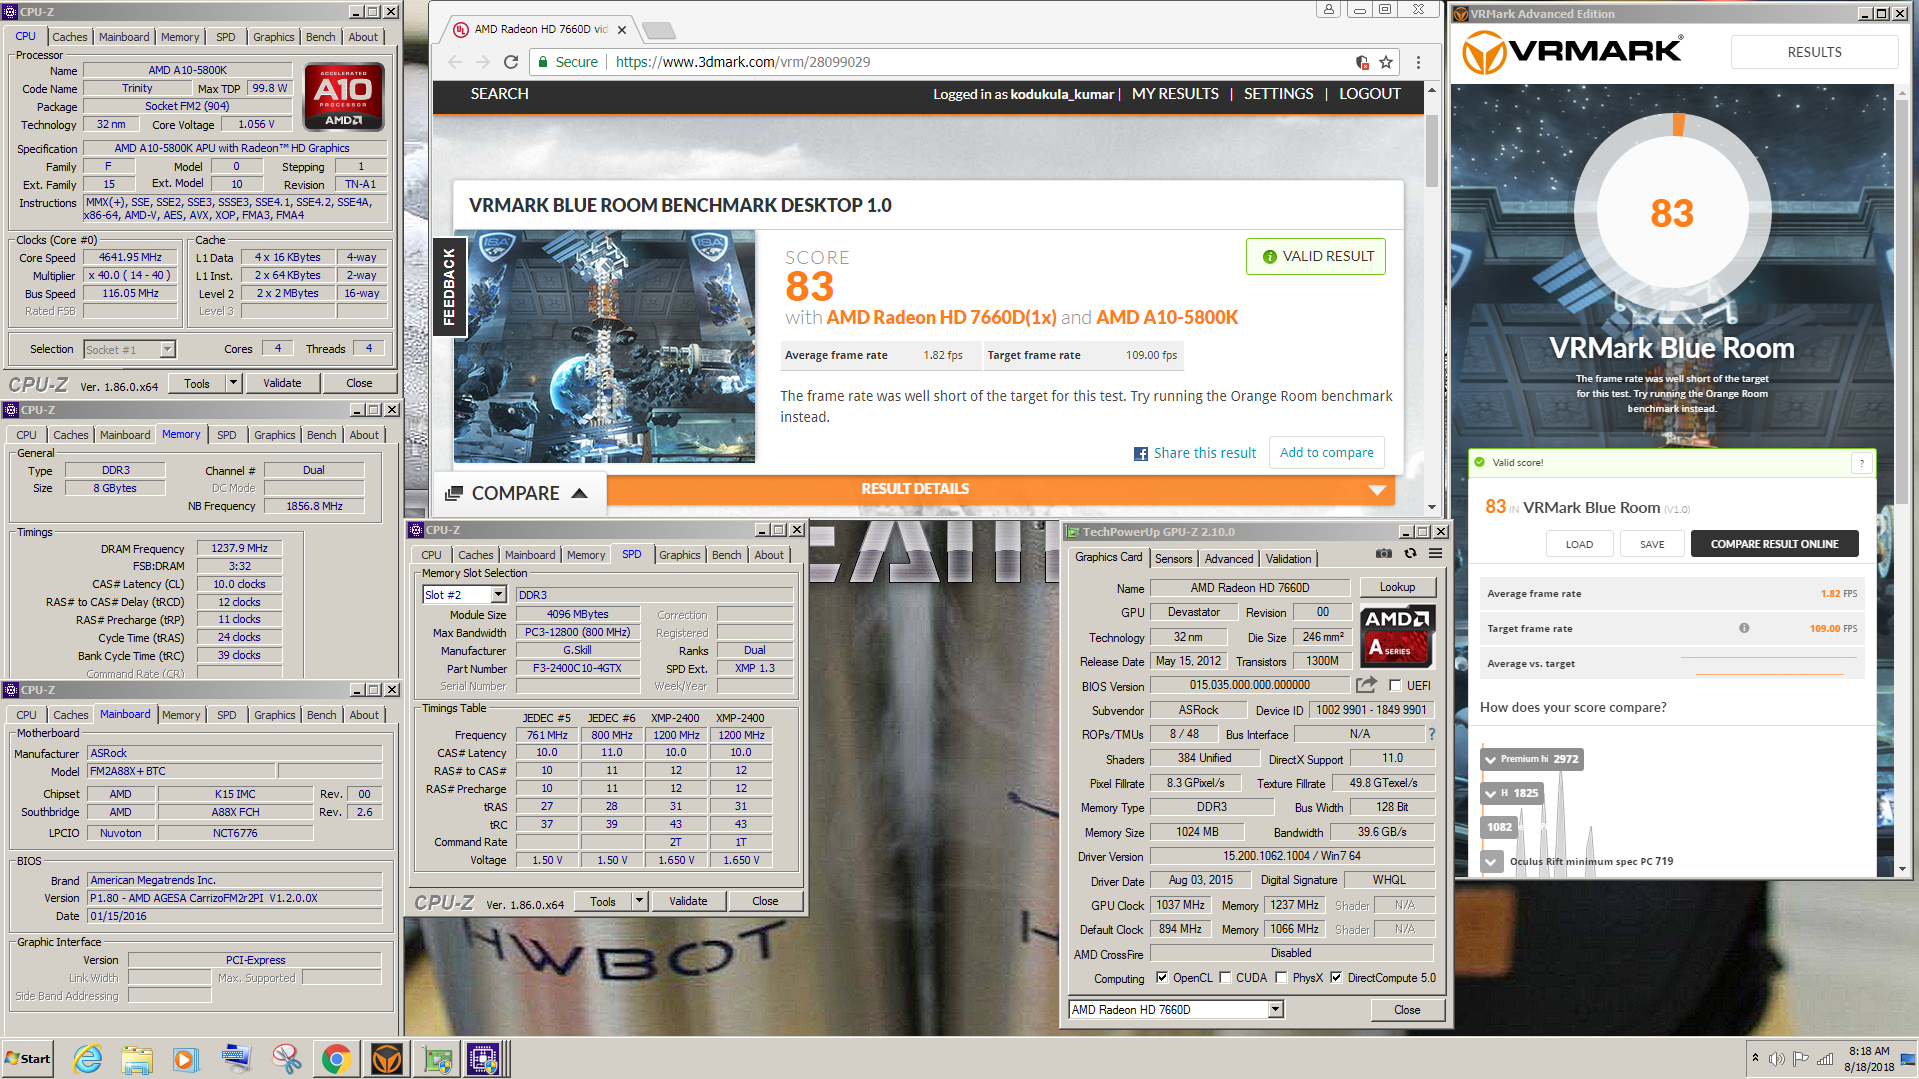Open Windows Media Player from taskbar
Viewport: 1919px width, 1079px height.
pos(186,1058)
